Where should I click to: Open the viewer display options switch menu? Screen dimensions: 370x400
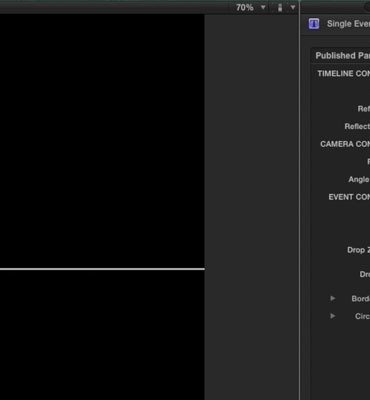(x=286, y=7)
